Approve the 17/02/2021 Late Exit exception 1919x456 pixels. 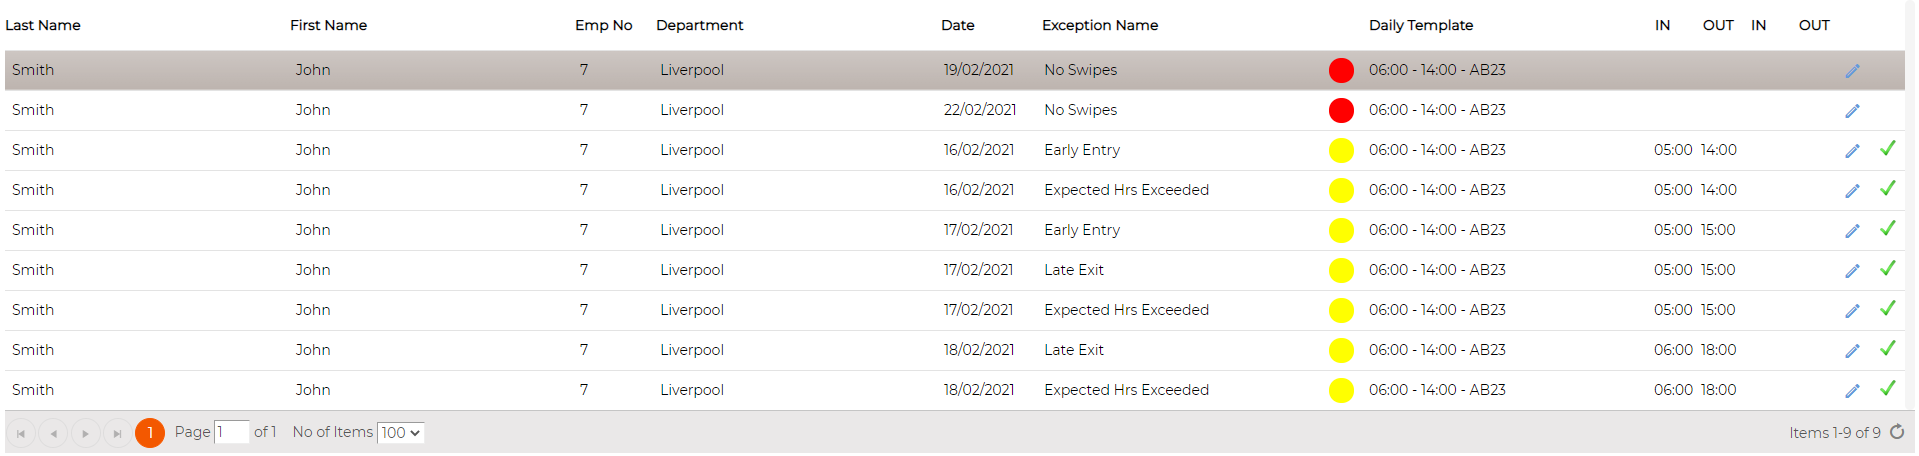tap(1887, 269)
